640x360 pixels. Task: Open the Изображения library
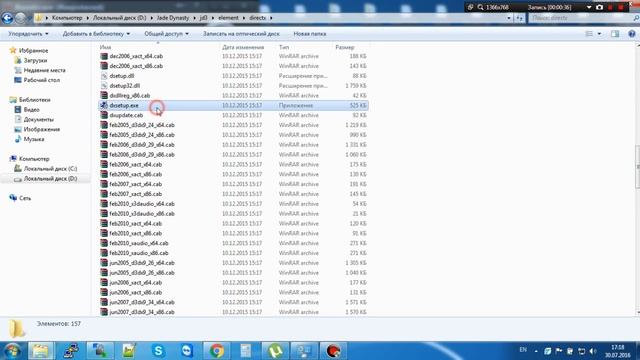[x=42, y=129]
